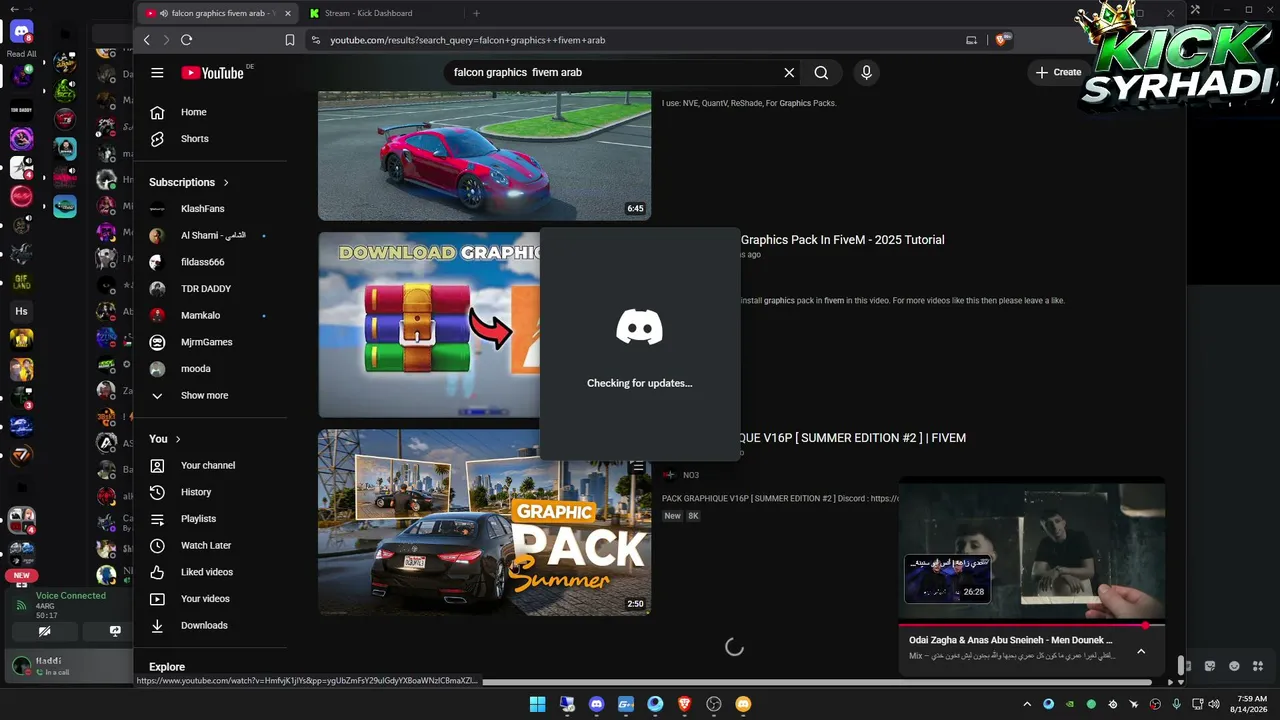Open Playlists in the sidebar

point(198,519)
